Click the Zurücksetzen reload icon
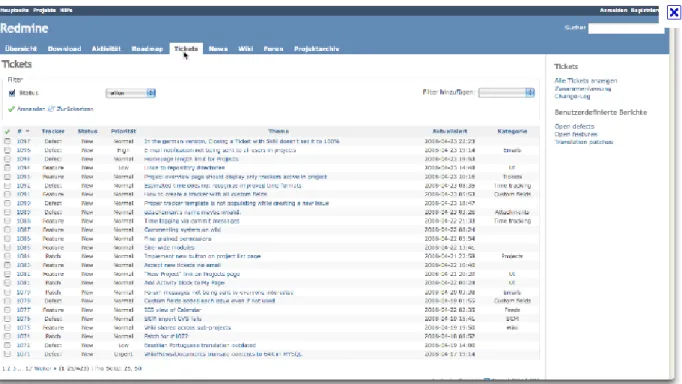 (51, 109)
